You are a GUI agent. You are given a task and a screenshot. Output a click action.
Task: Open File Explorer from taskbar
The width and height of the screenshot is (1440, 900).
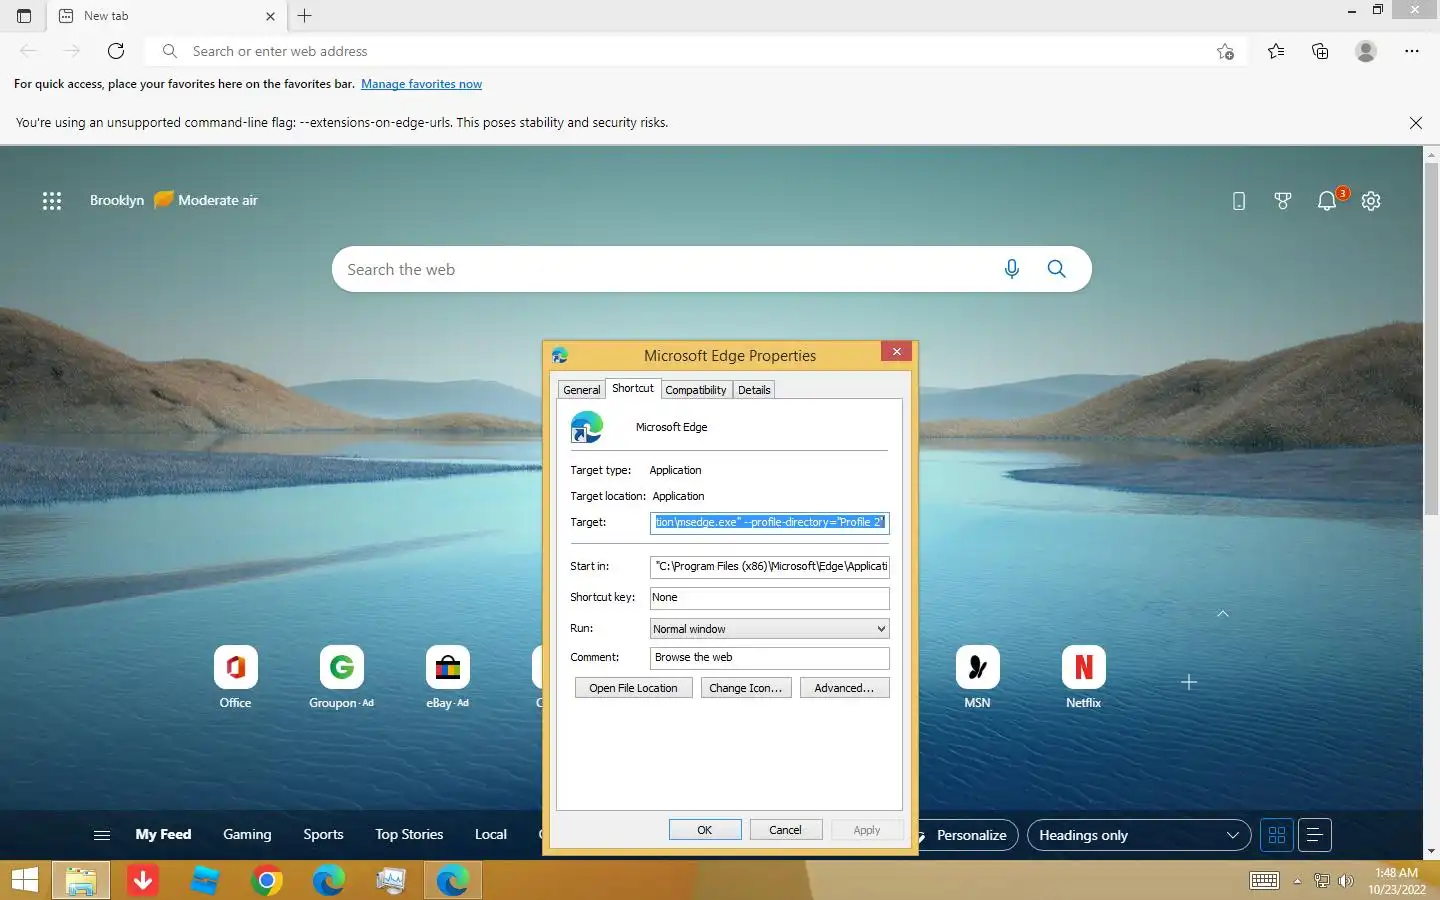[x=81, y=880]
